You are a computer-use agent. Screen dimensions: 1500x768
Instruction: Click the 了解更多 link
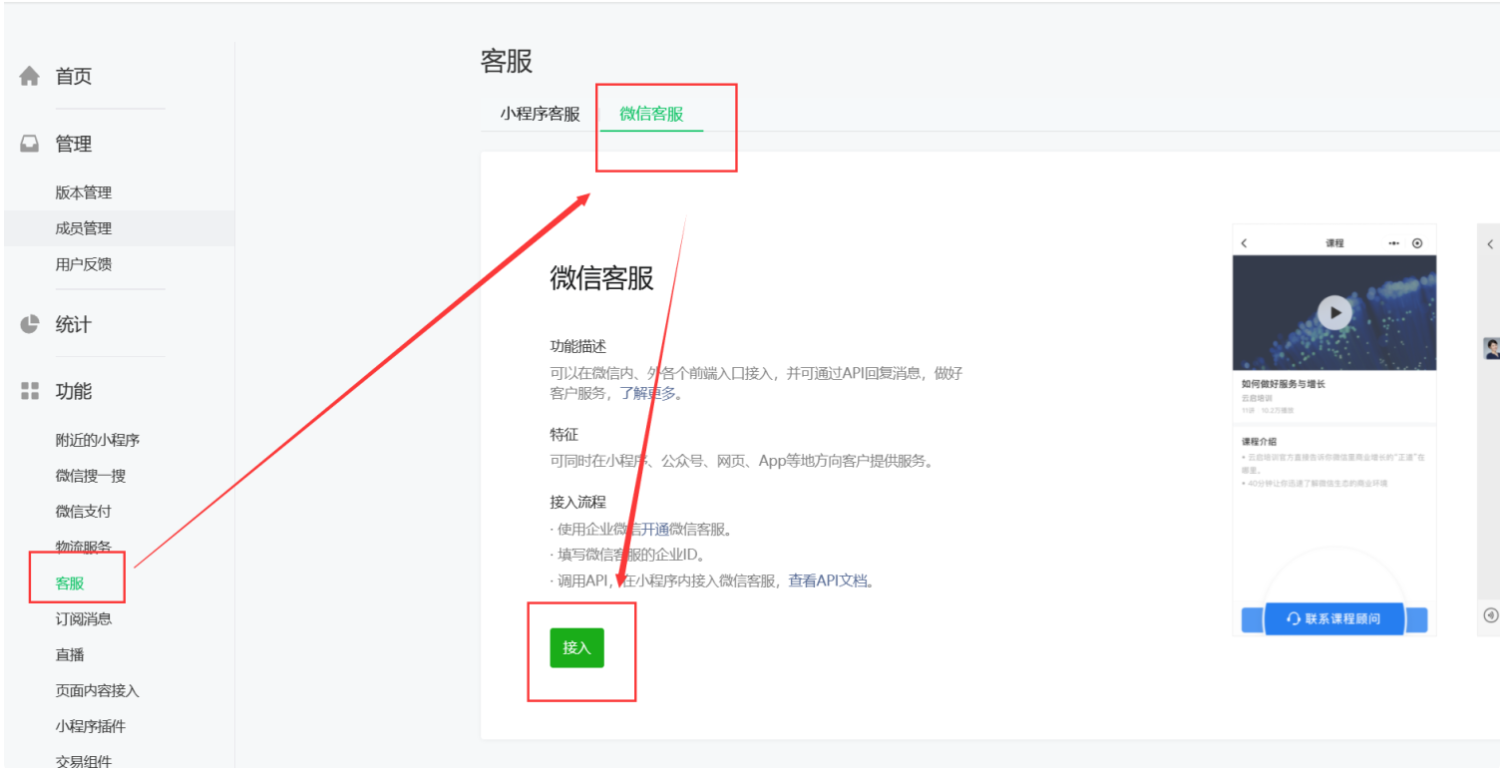pyautogui.click(x=648, y=393)
